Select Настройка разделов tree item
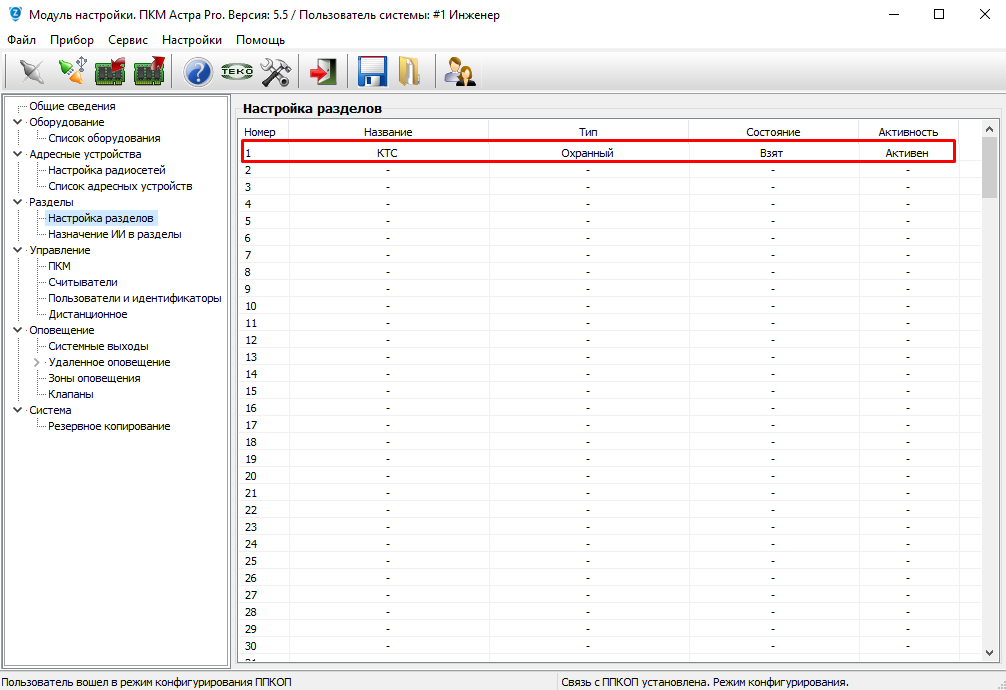Viewport: 1006px width, 690px height. click(101, 218)
